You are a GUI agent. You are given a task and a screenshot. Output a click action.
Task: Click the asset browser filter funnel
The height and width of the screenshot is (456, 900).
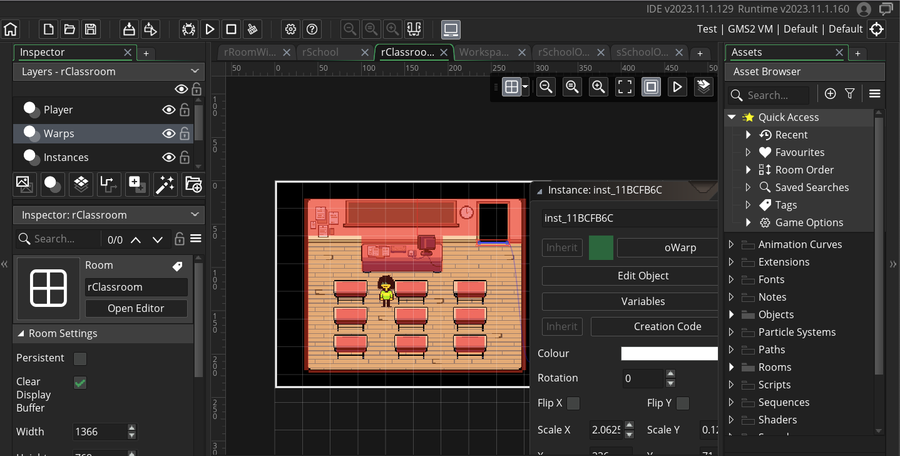click(x=850, y=94)
